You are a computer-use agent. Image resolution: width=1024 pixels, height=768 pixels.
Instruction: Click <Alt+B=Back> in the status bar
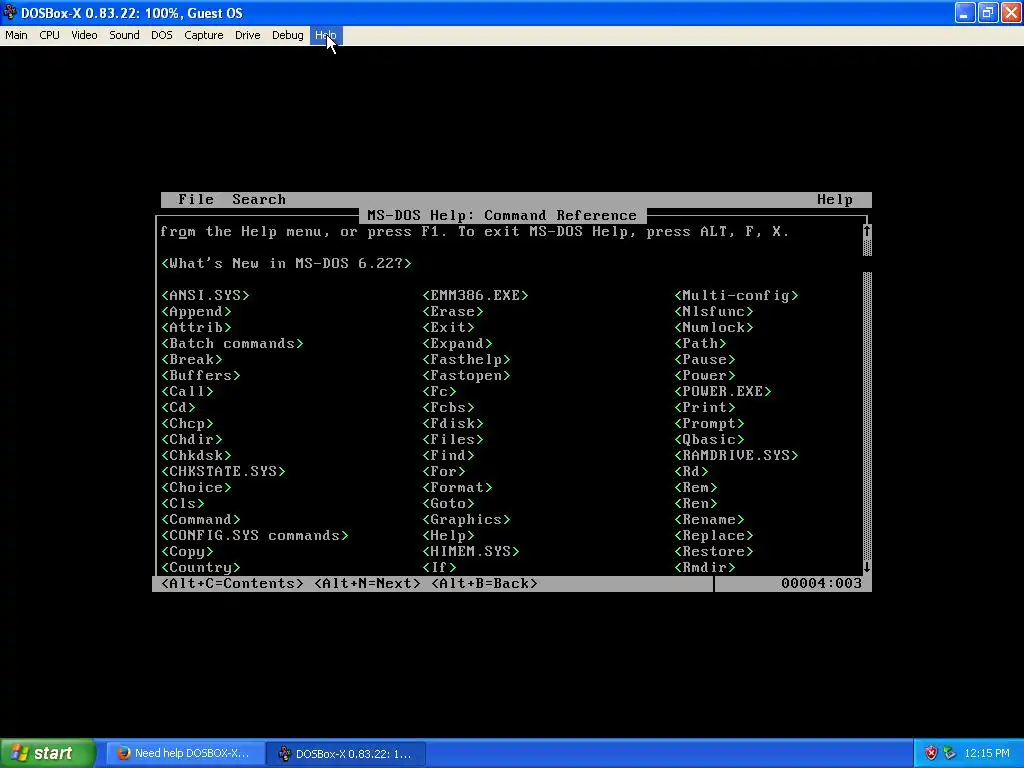point(484,583)
